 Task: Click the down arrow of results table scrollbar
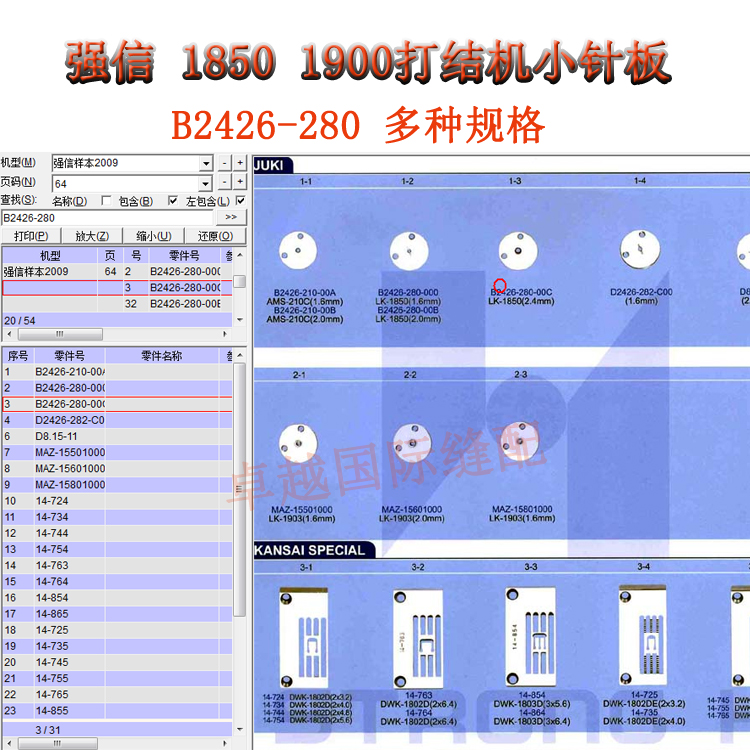(240, 320)
